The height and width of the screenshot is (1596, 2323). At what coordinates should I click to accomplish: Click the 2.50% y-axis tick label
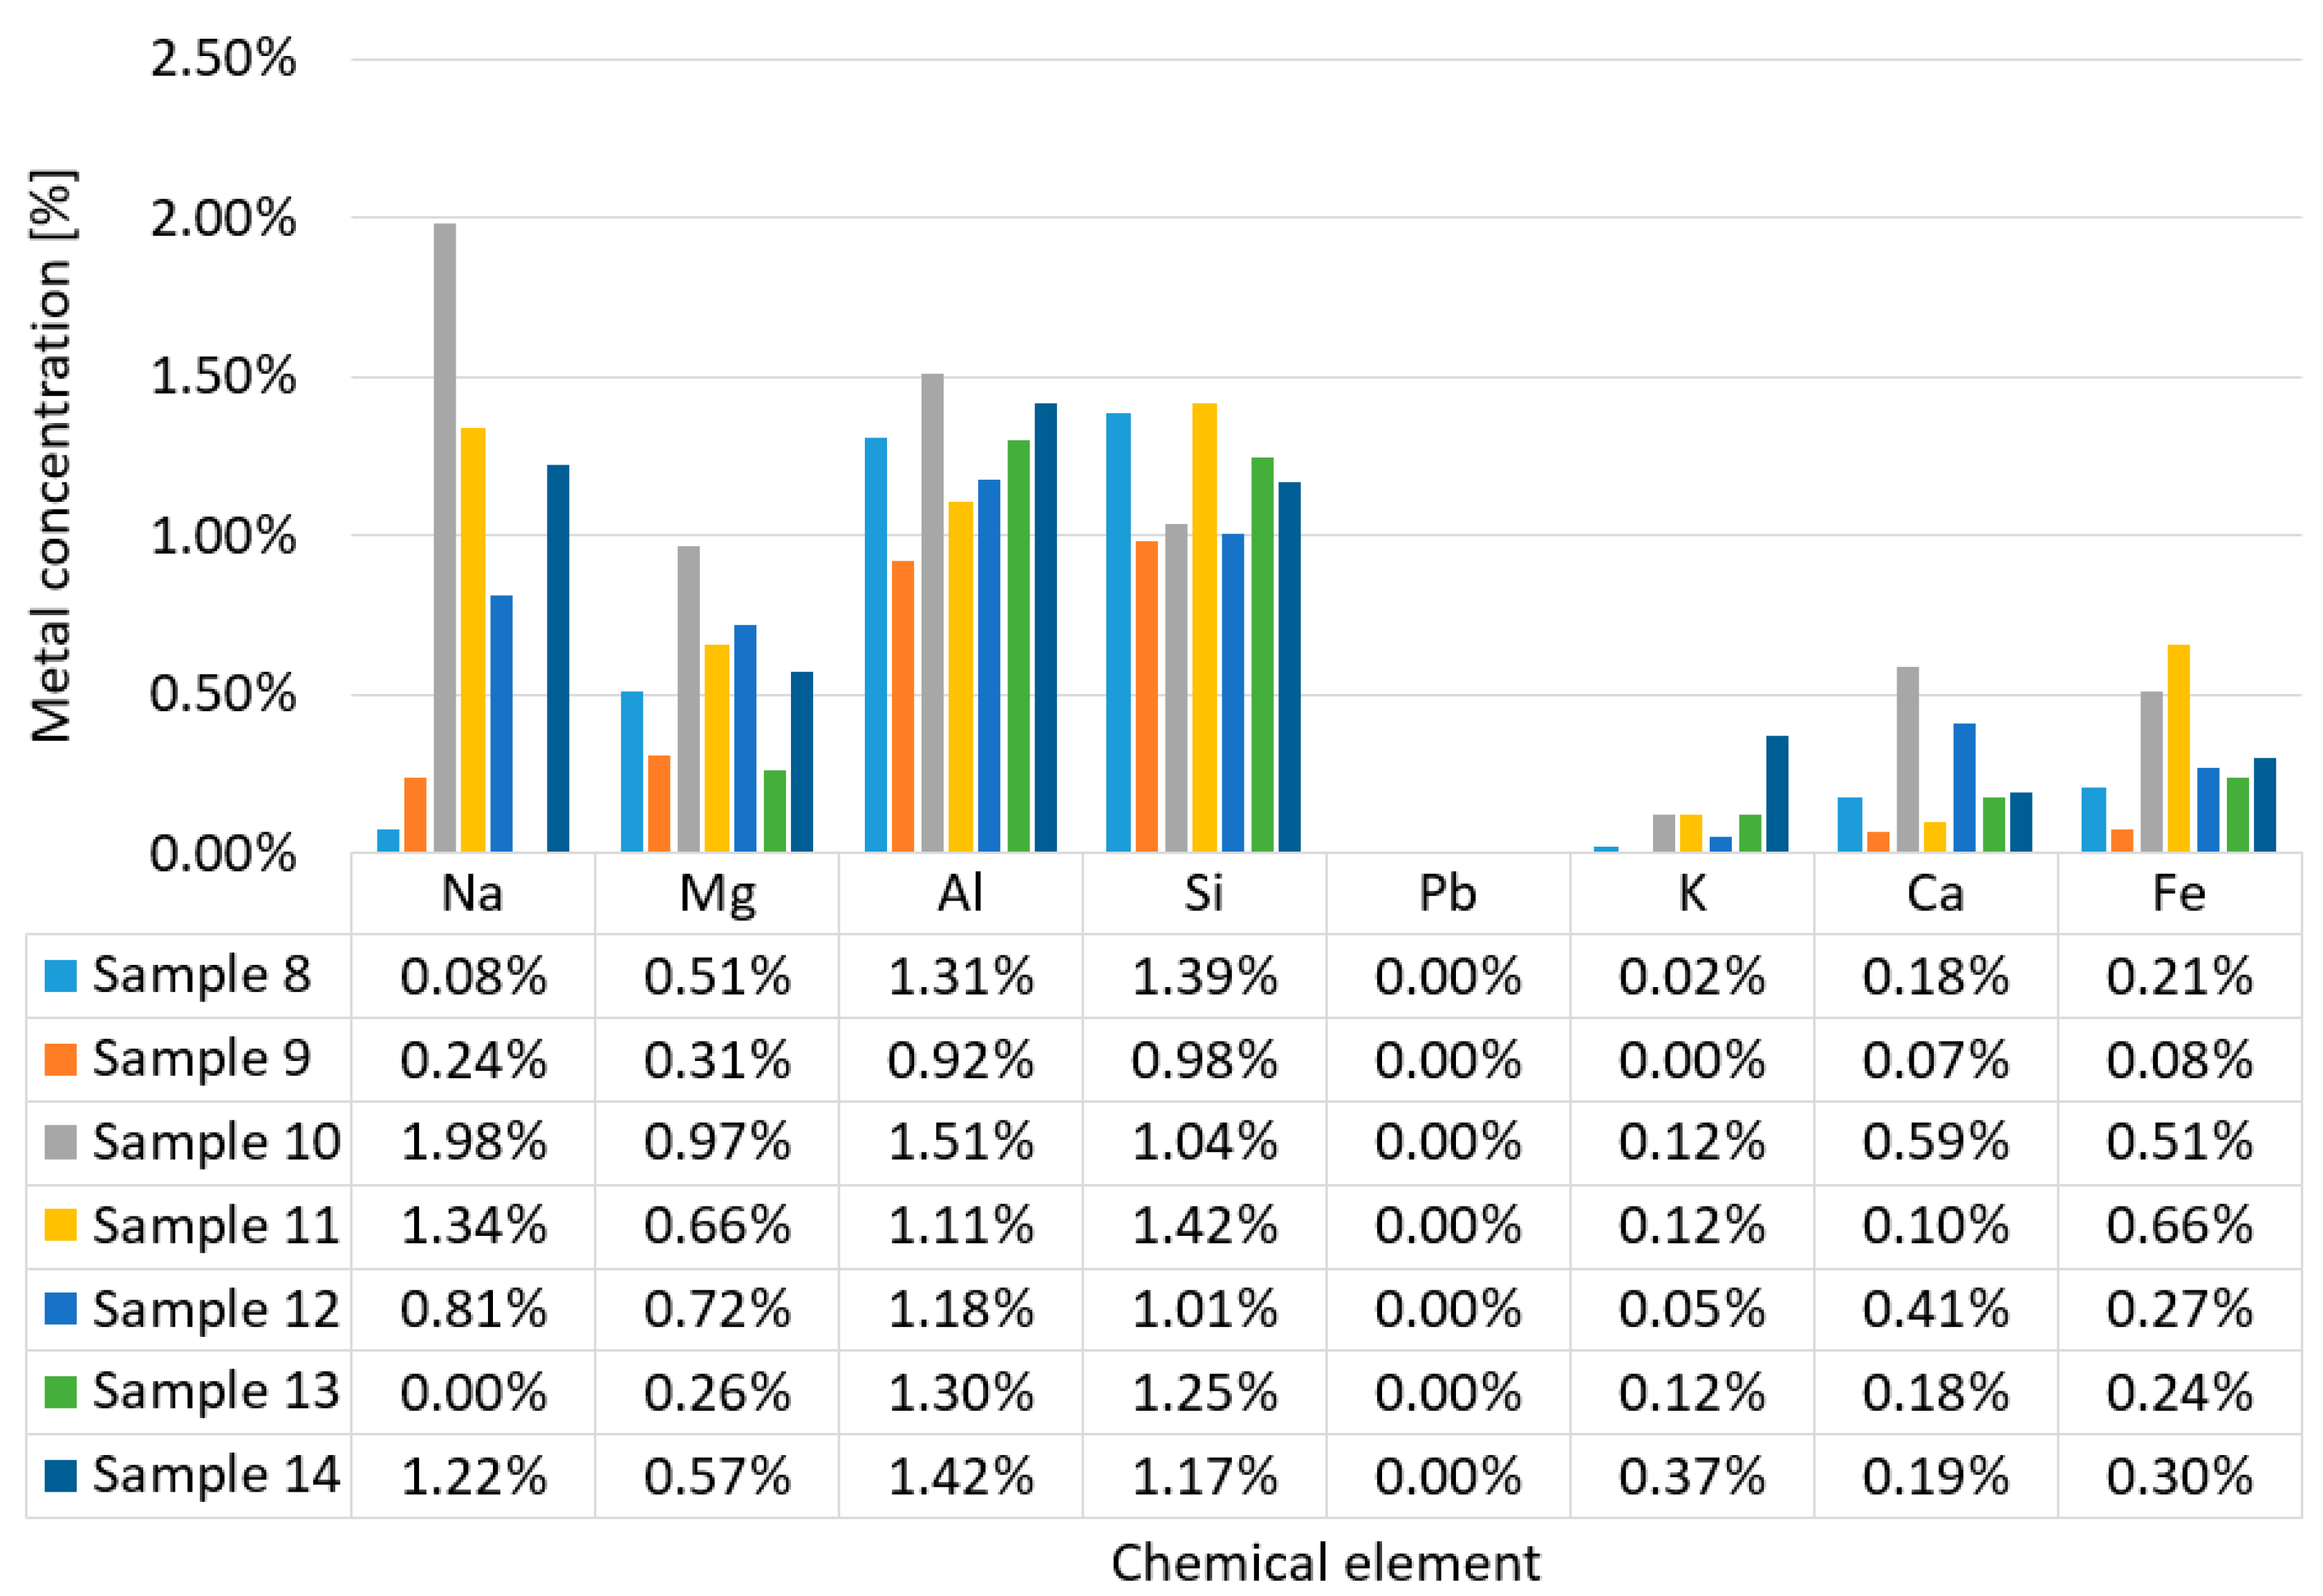223,59
